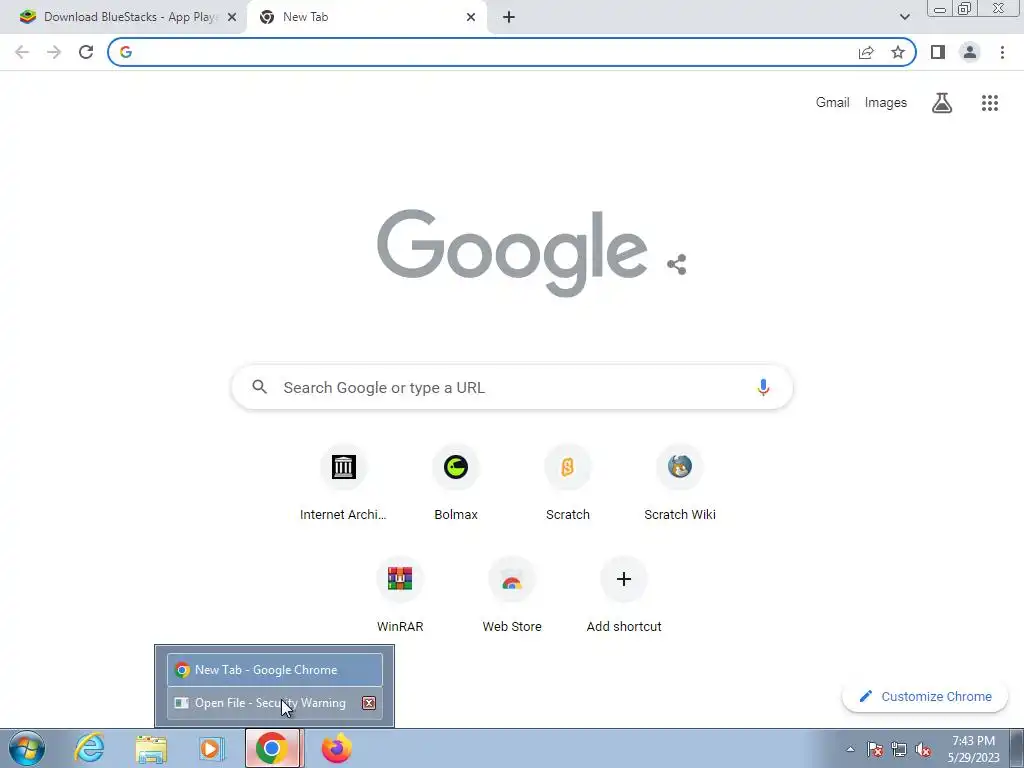Click the Gmail link
1024x768 pixels.
click(x=833, y=103)
